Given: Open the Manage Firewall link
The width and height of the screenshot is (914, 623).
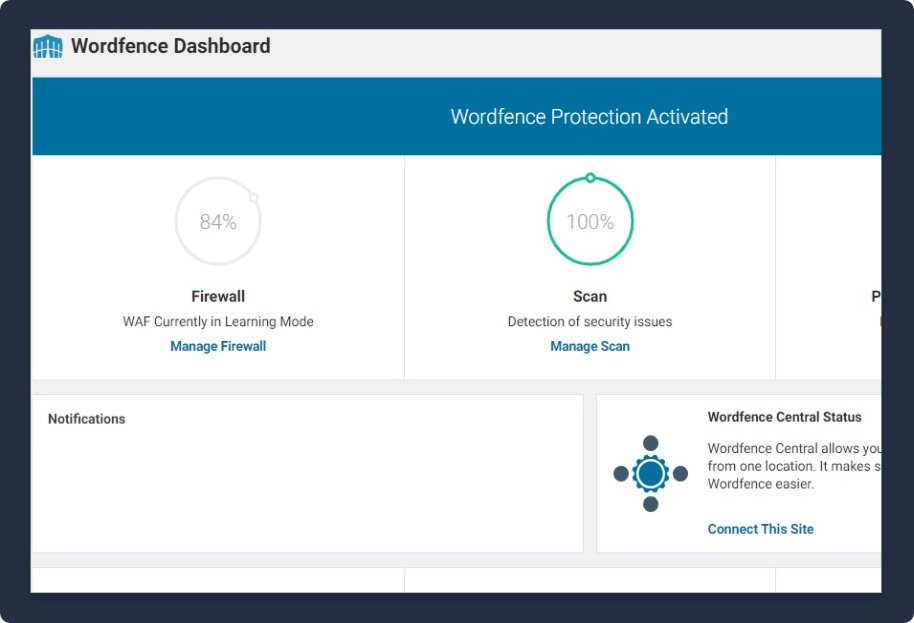Looking at the screenshot, I should pyautogui.click(x=218, y=346).
